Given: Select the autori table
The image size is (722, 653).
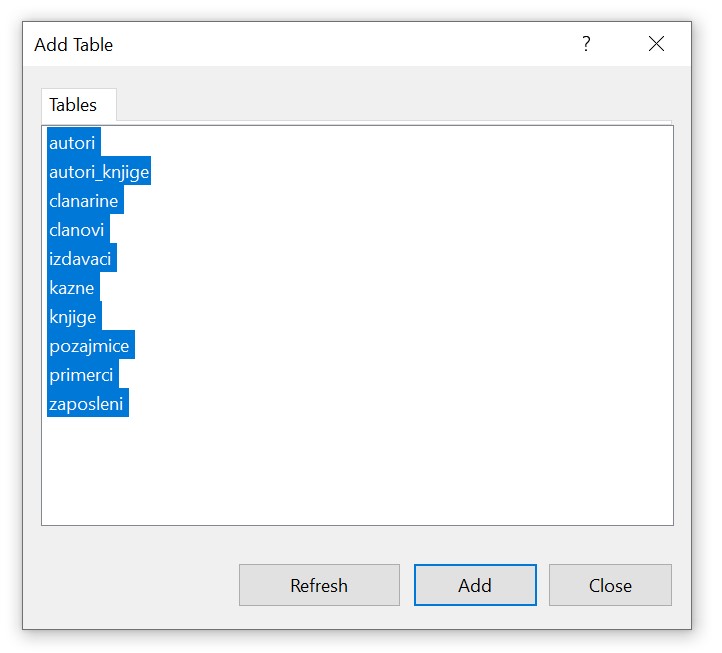Looking at the screenshot, I should pos(72,143).
